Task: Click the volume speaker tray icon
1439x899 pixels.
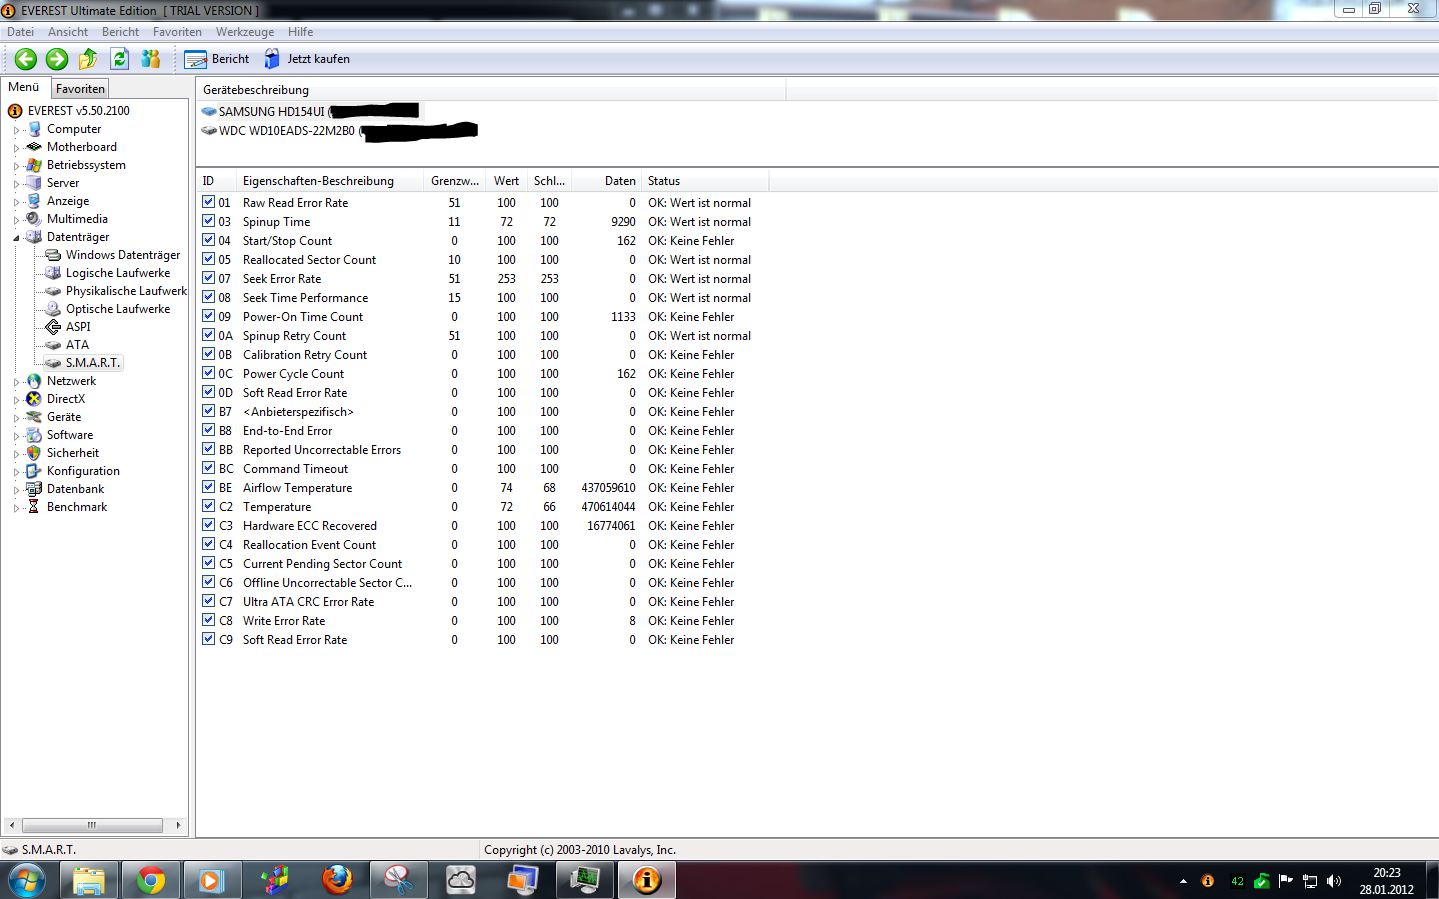Action: pos(1334,881)
